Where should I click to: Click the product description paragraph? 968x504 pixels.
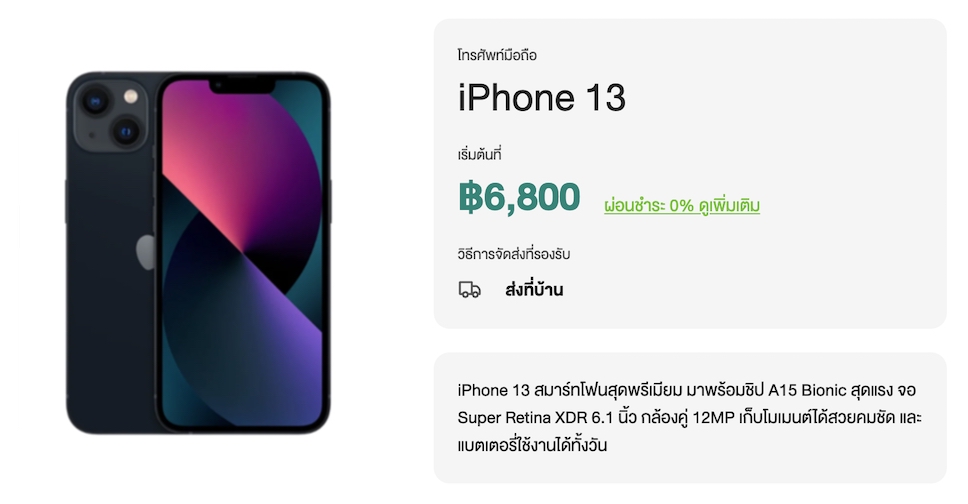(x=690, y=418)
